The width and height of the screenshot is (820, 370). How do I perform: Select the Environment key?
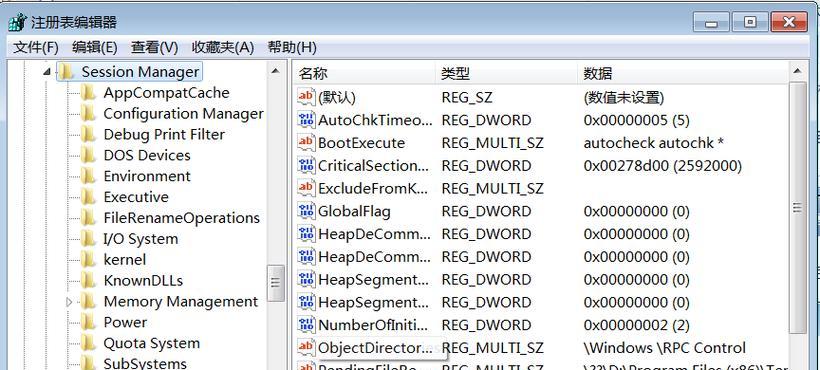pyautogui.click(x=147, y=176)
